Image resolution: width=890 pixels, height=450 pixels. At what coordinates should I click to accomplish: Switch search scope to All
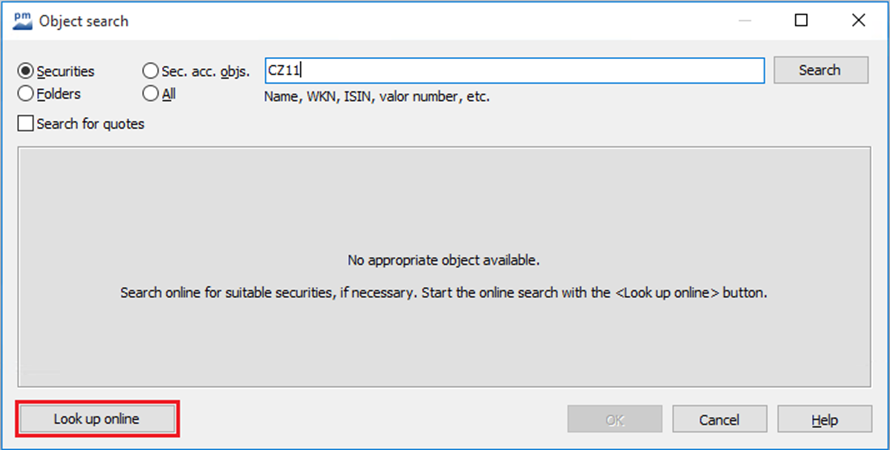[151, 94]
